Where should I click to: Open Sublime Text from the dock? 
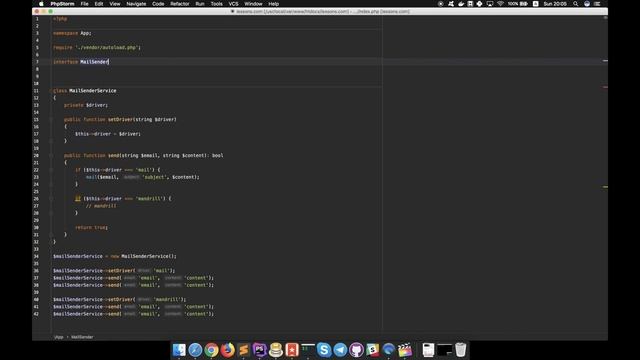[244, 350]
